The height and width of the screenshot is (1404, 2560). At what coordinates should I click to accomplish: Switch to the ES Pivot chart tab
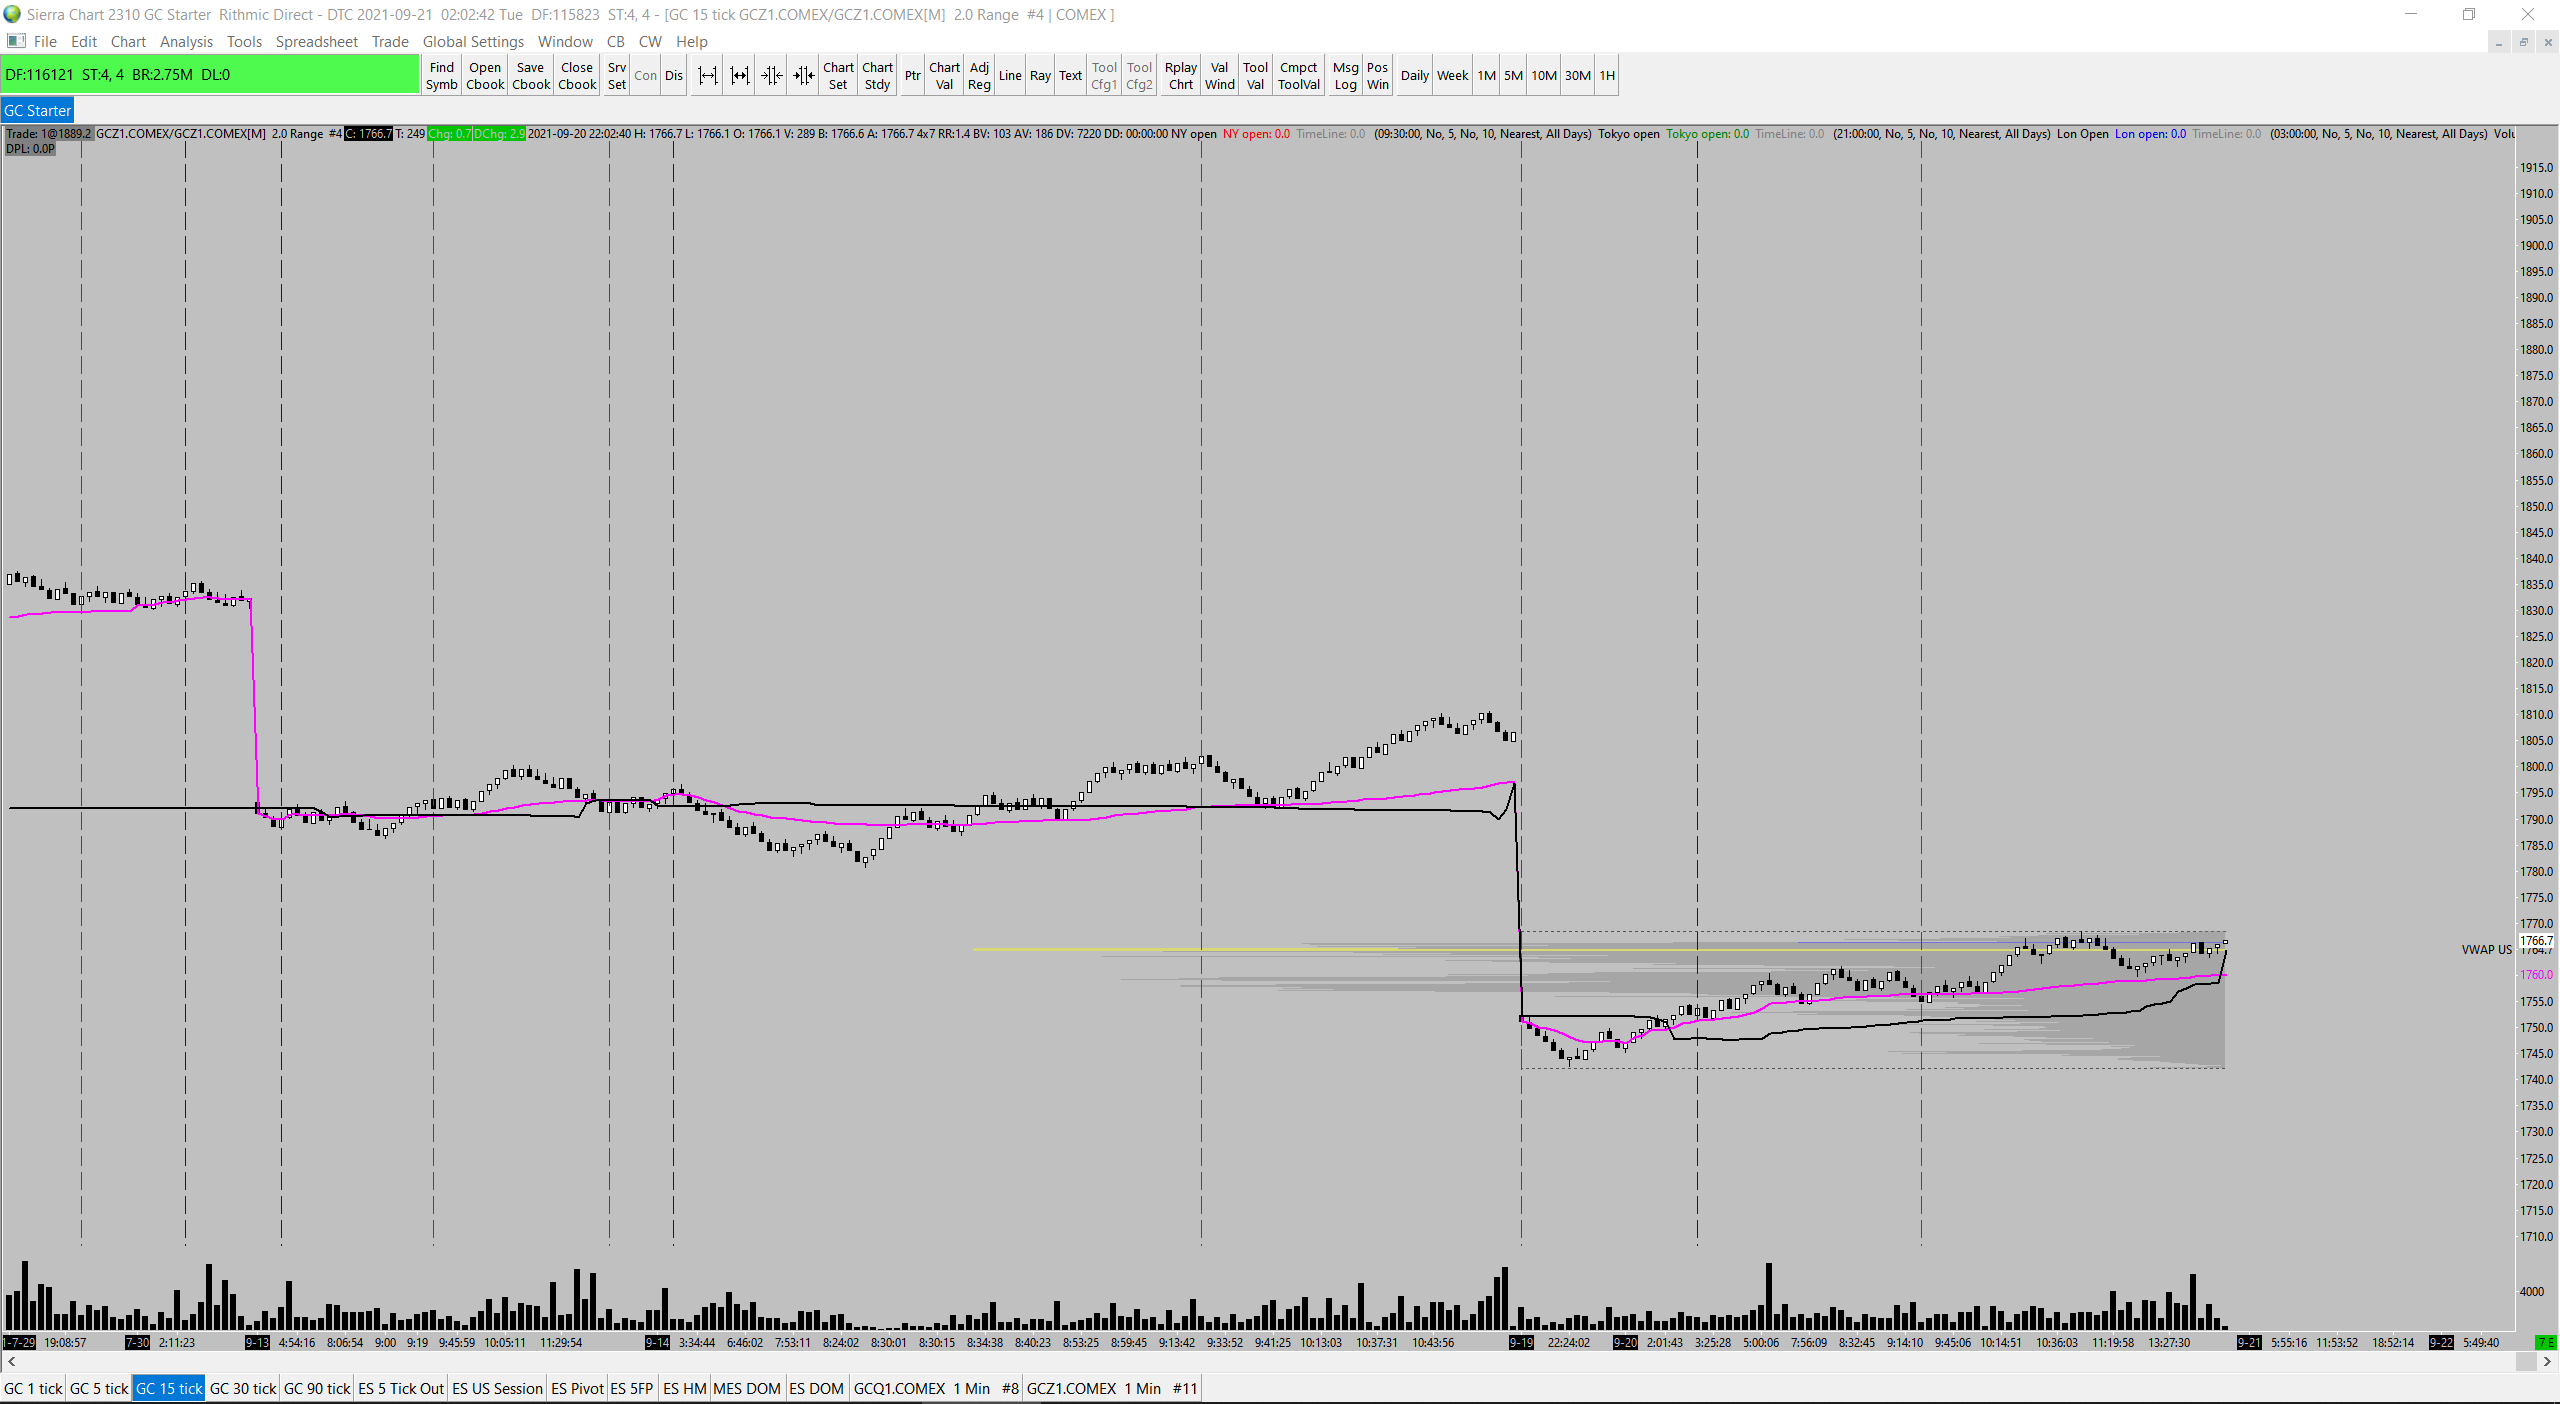pyautogui.click(x=577, y=1388)
